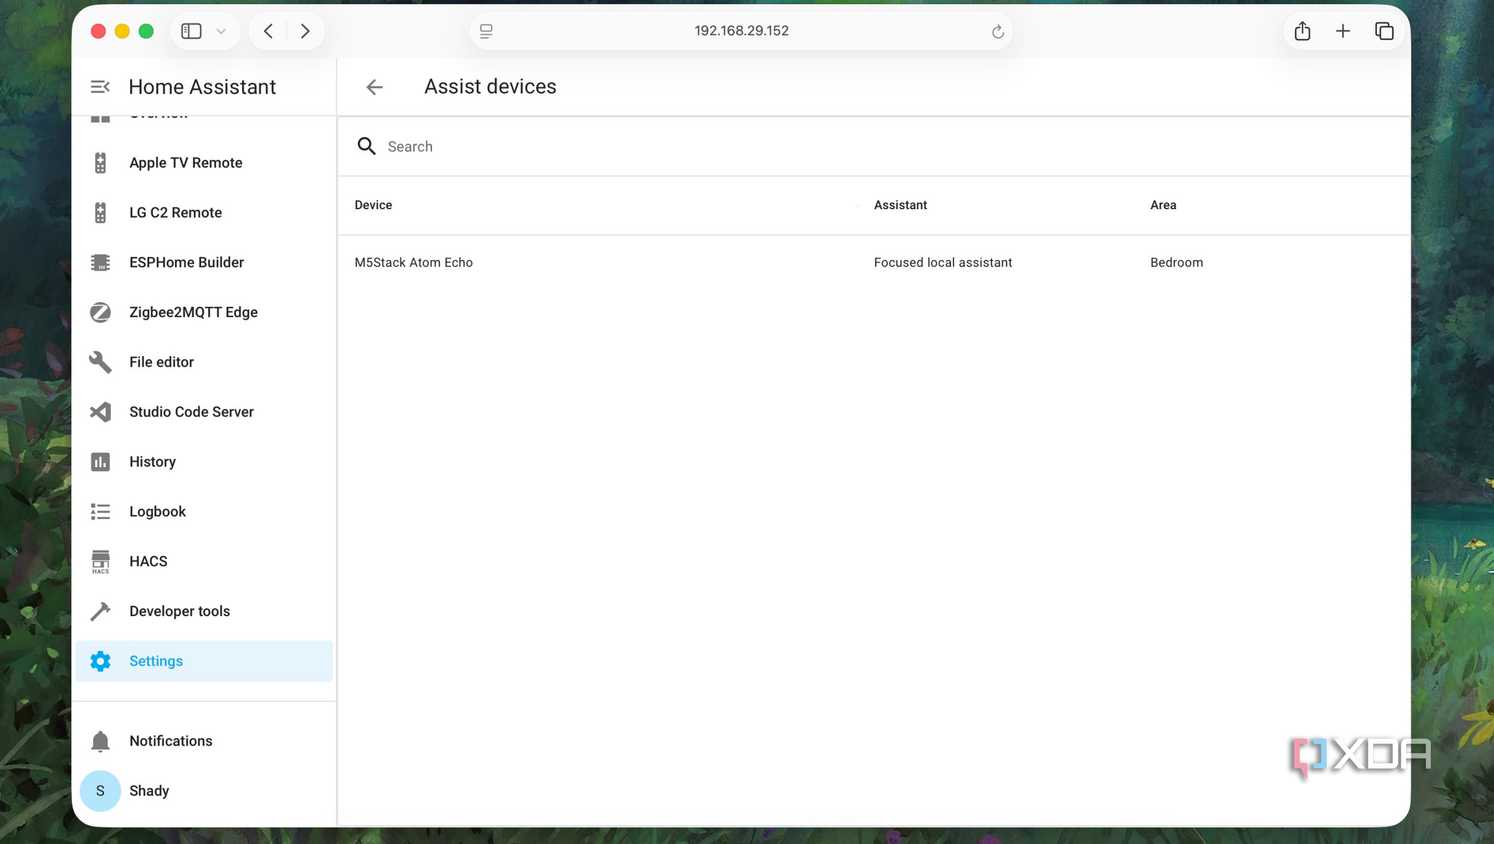Go forward in Safari history
The image size is (1494, 844).
click(305, 31)
